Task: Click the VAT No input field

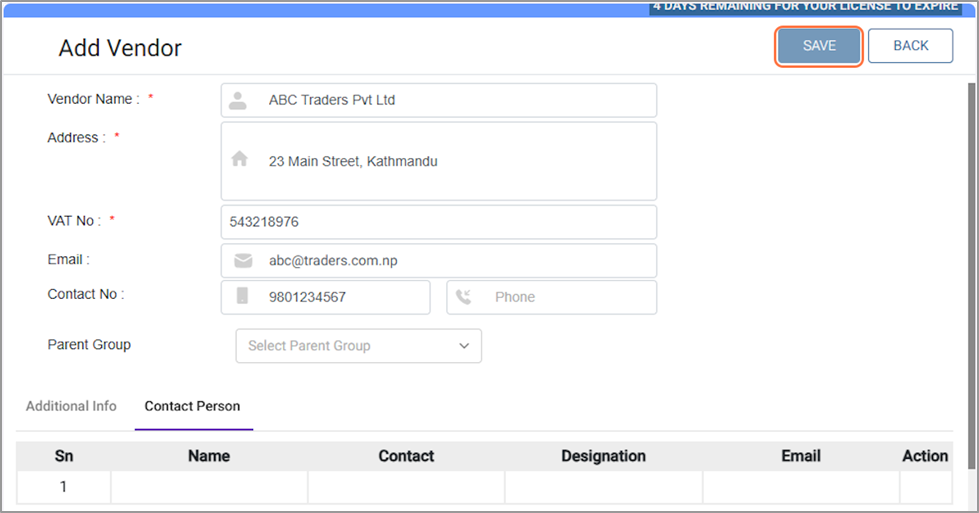Action: pyautogui.click(x=438, y=222)
